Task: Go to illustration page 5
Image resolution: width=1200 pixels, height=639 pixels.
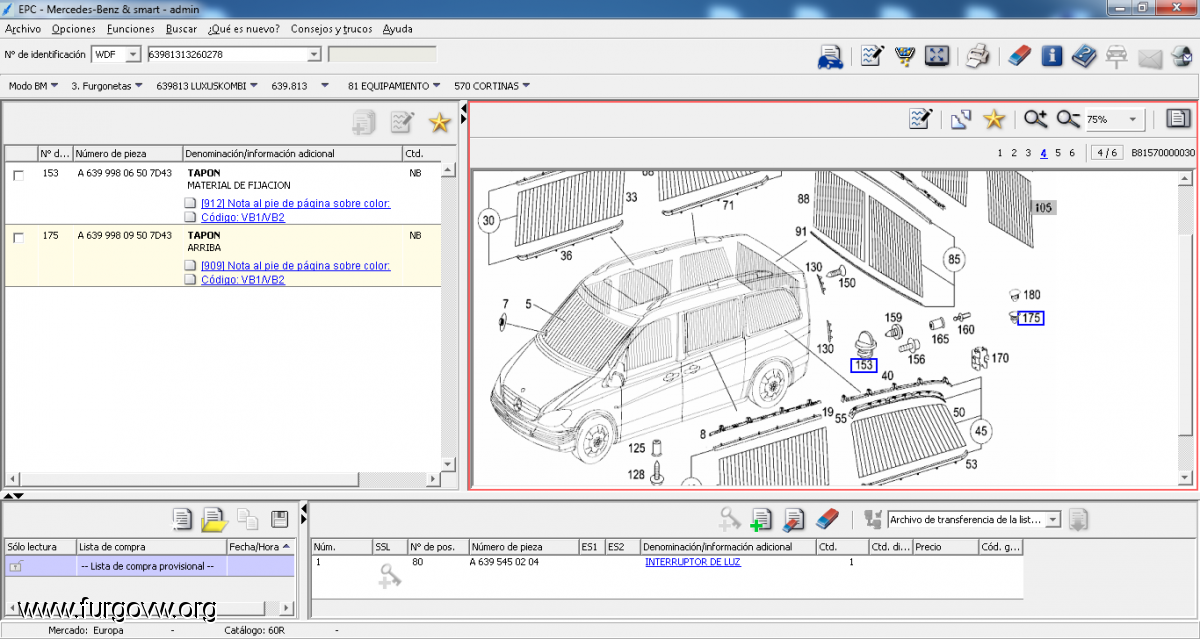Action: click(1058, 153)
